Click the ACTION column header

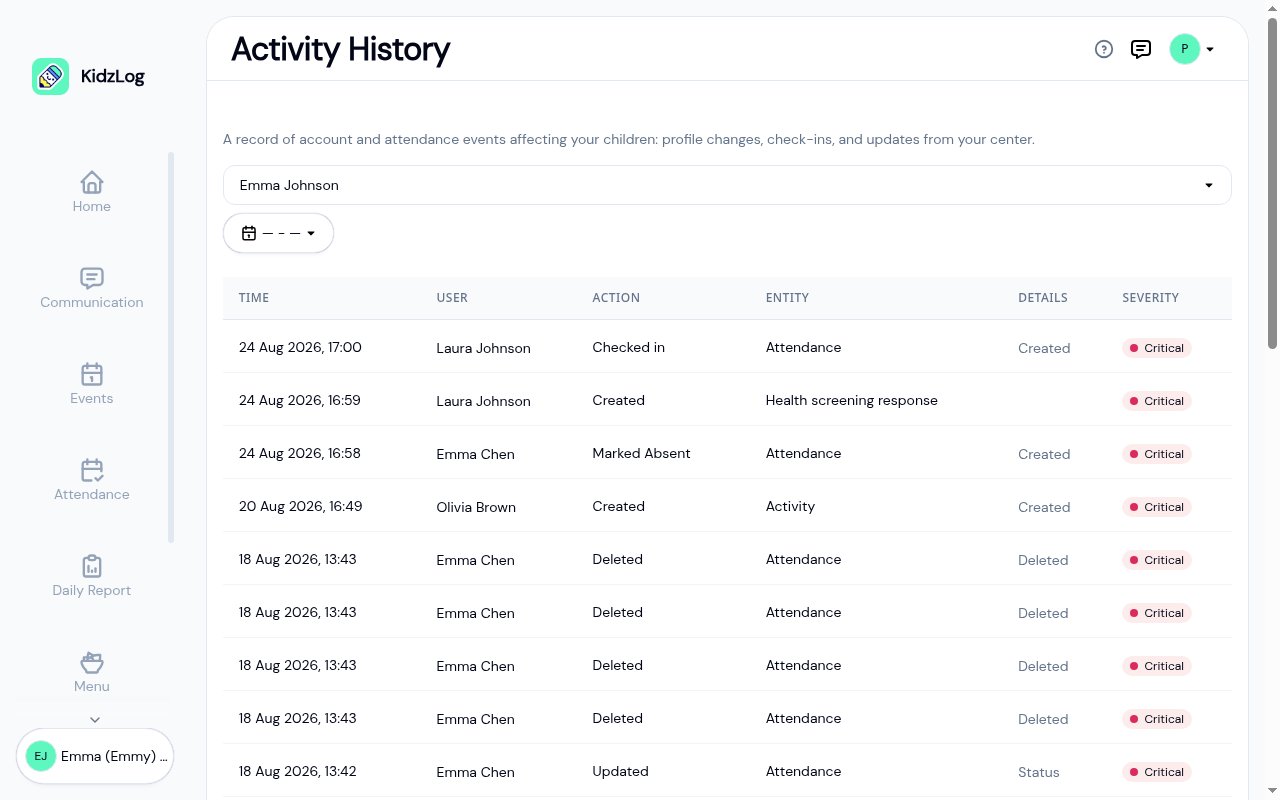tap(616, 298)
